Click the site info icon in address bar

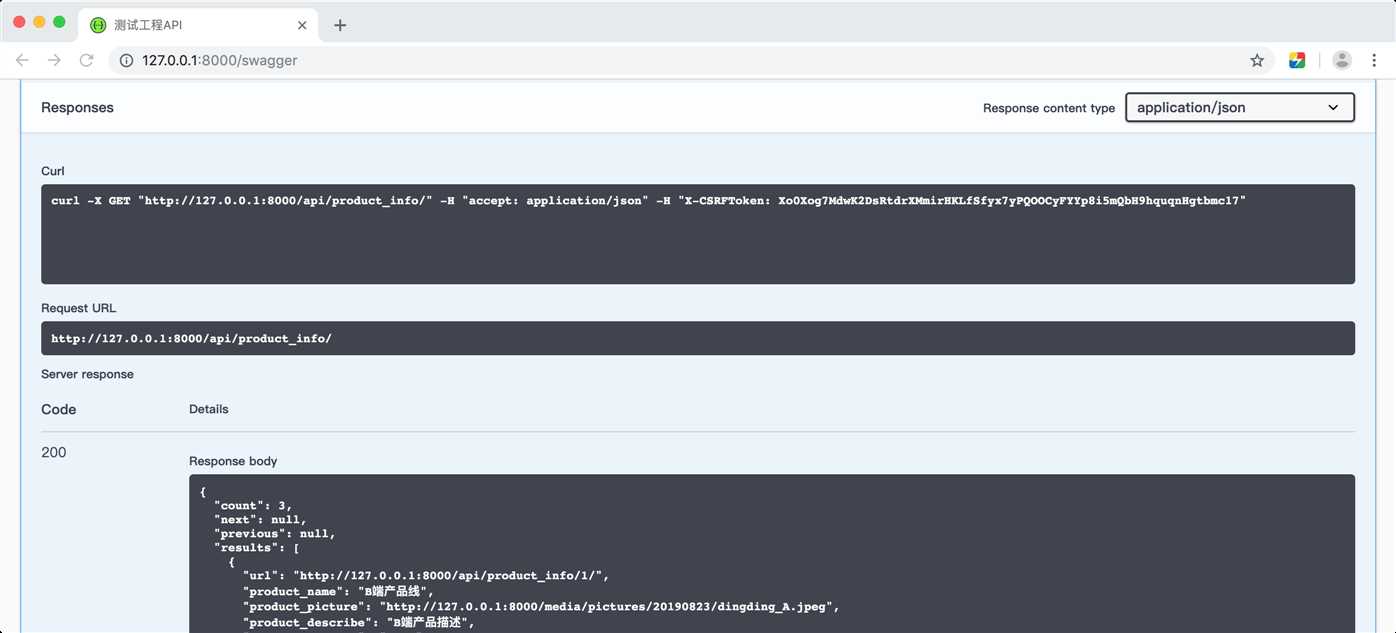coord(126,60)
